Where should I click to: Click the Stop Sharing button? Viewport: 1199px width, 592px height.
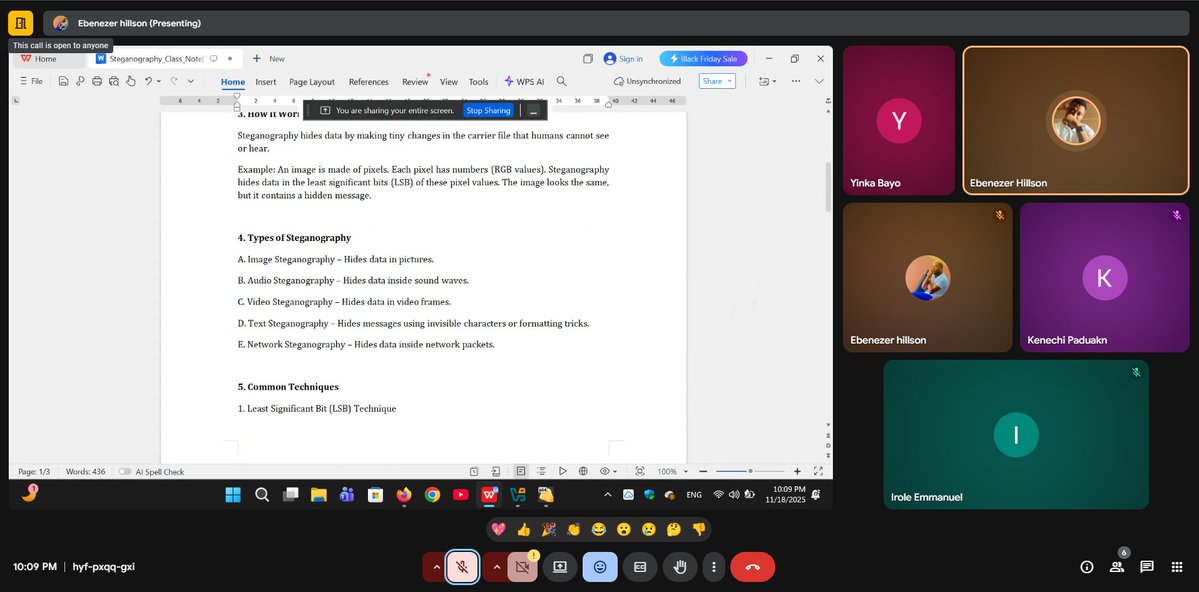coord(488,110)
